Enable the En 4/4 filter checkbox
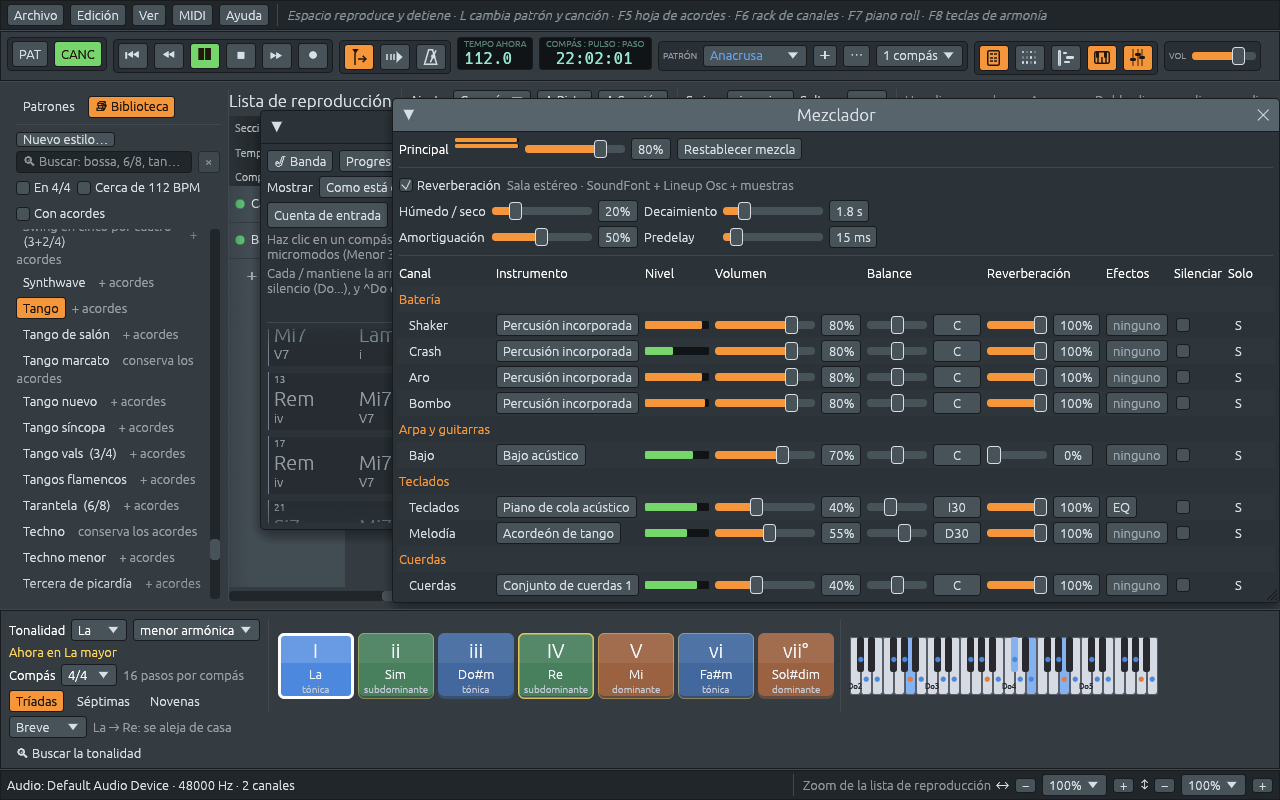The image size is (1280, 800). click(23, 188)
